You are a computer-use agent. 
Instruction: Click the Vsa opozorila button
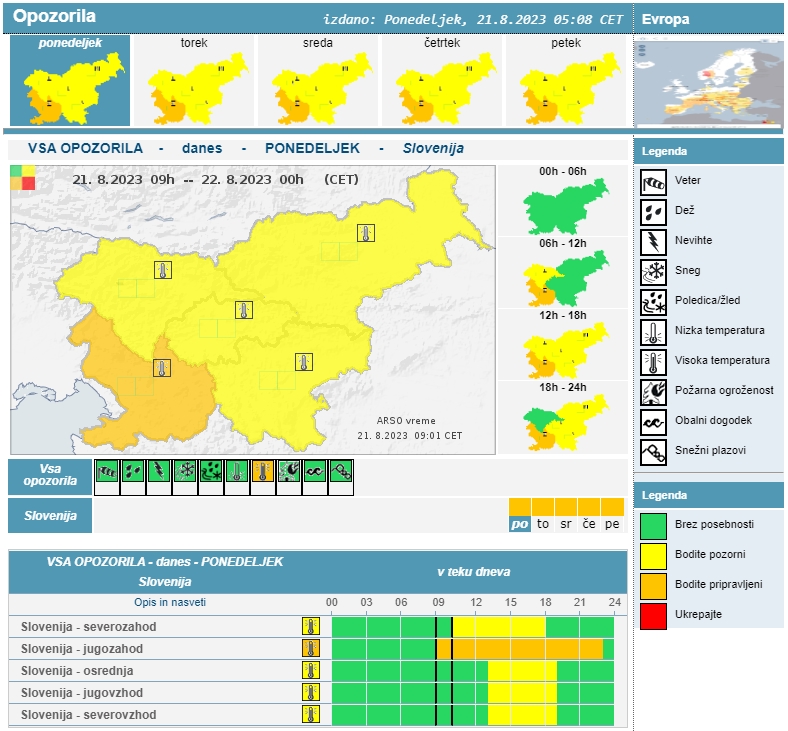(50, 476)
